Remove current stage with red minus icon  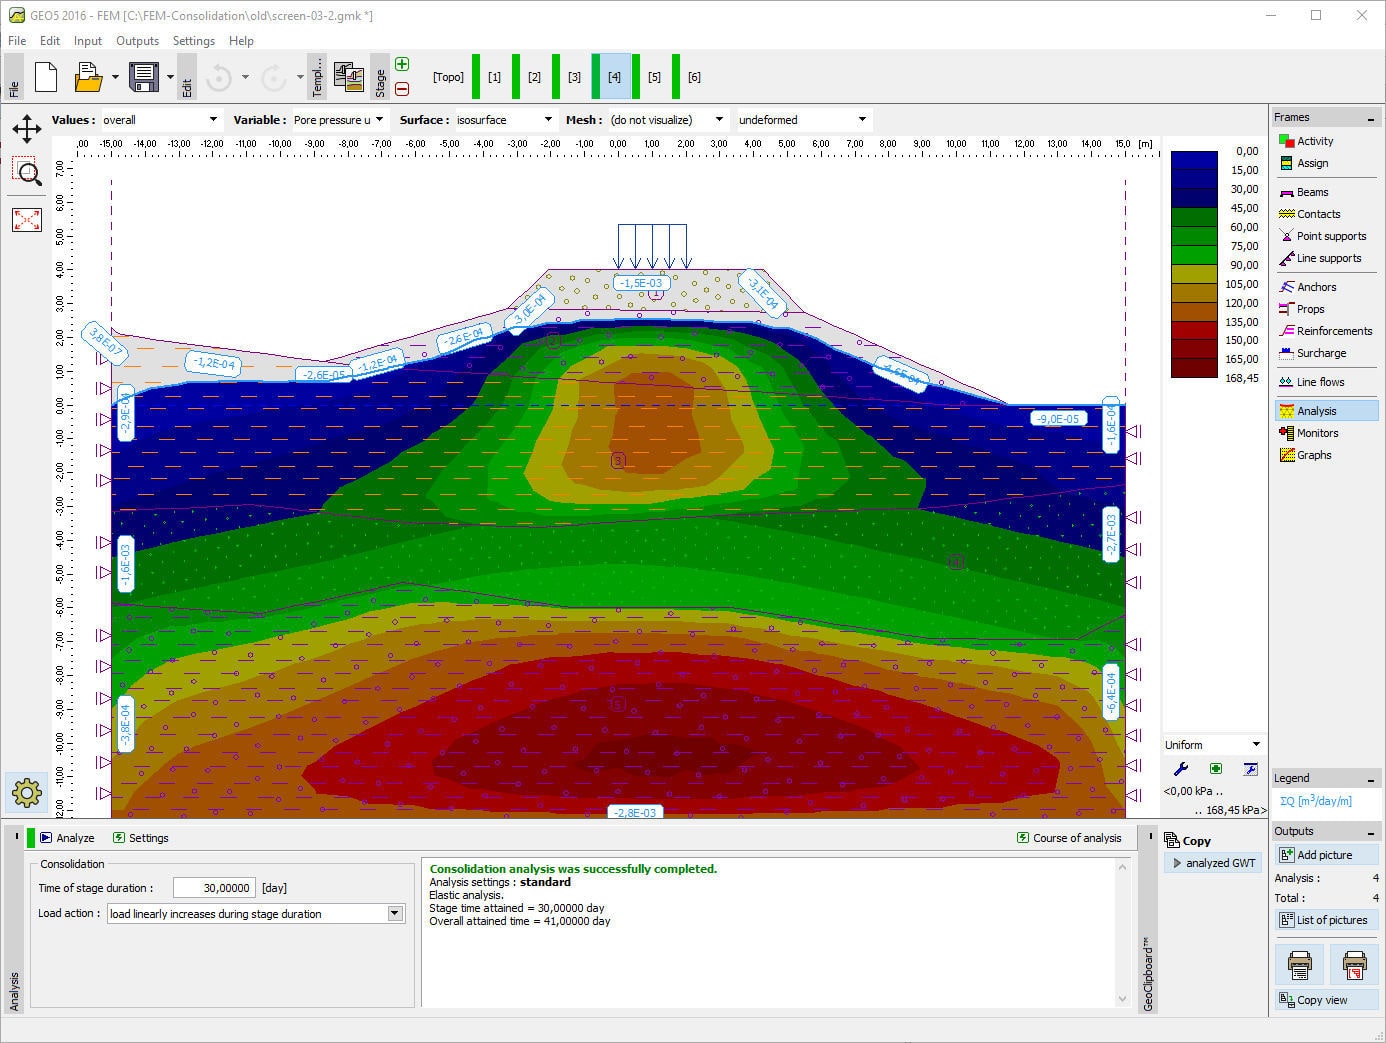tap(401, 88)
